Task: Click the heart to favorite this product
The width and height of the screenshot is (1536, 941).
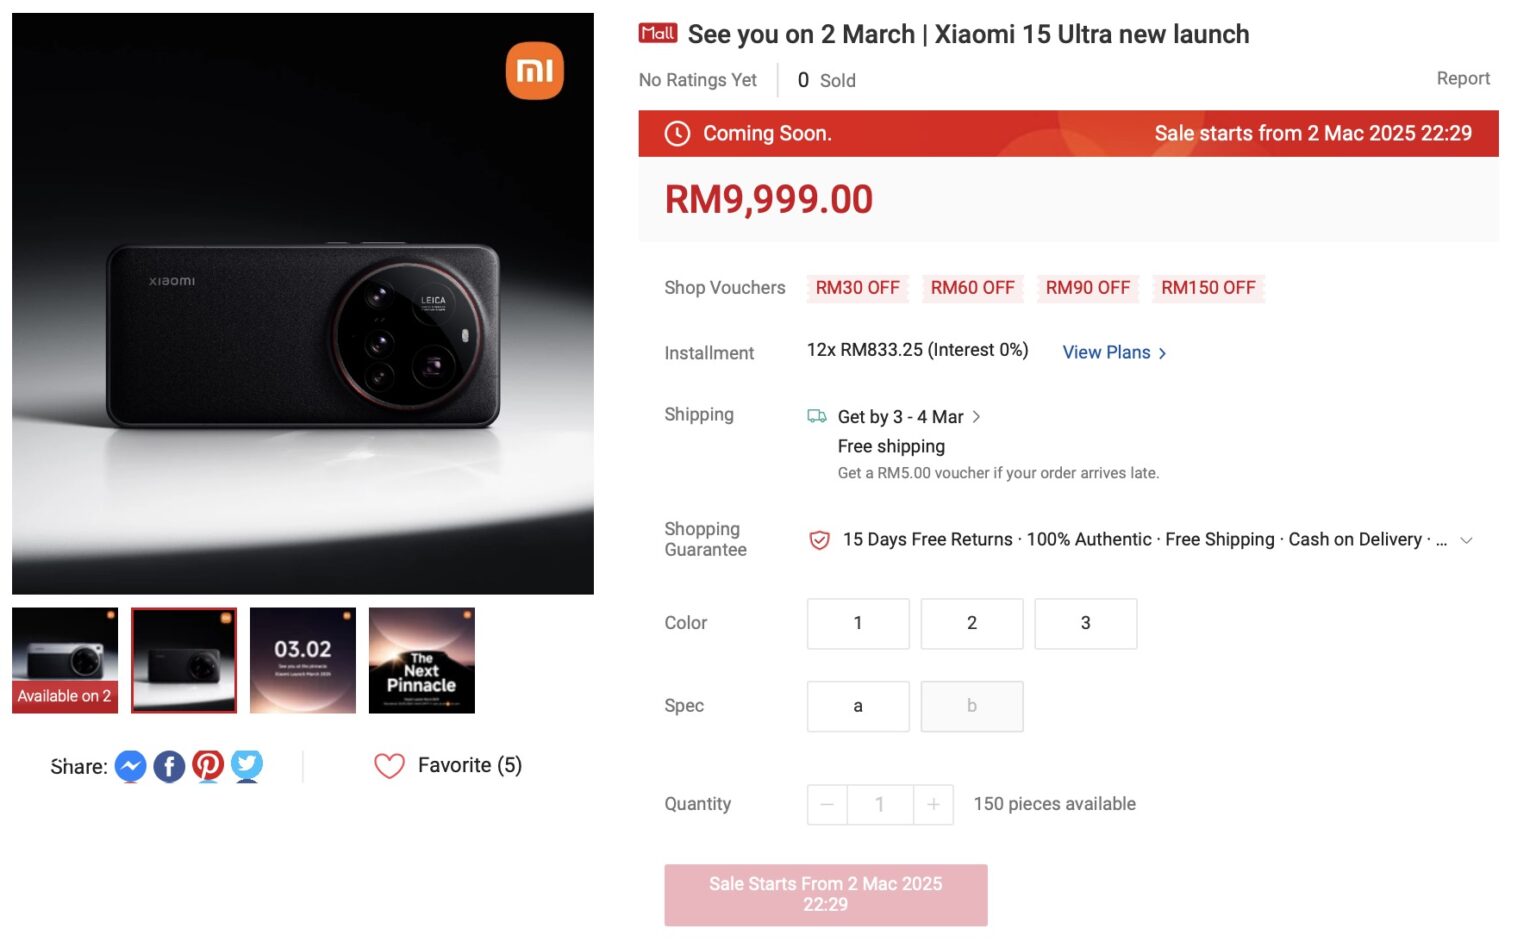Action: (389, 765)
